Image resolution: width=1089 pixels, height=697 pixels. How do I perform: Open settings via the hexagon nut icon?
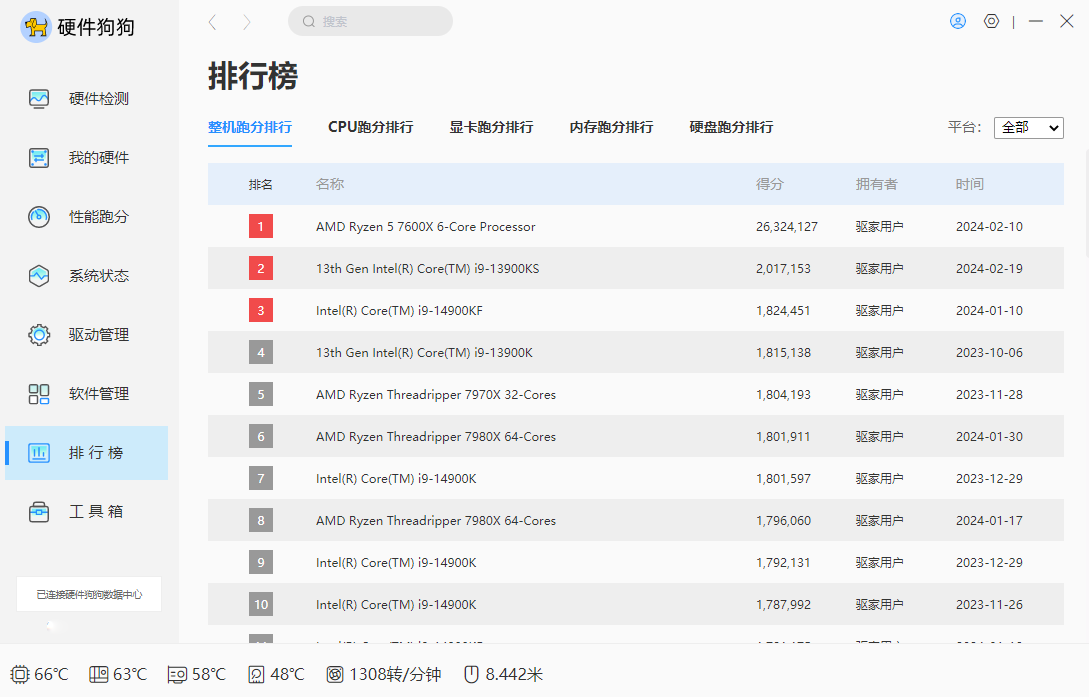click(x=991, y=21)
